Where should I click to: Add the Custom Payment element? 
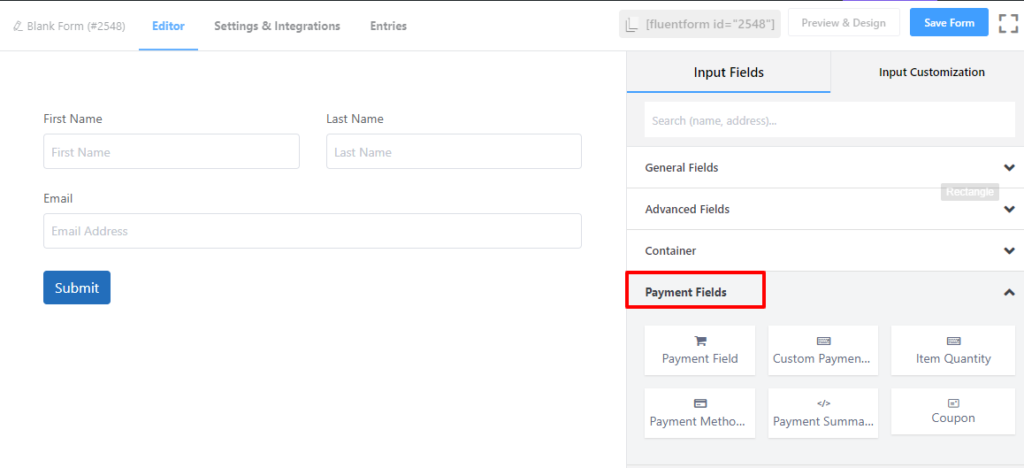(x=824, y=351)
